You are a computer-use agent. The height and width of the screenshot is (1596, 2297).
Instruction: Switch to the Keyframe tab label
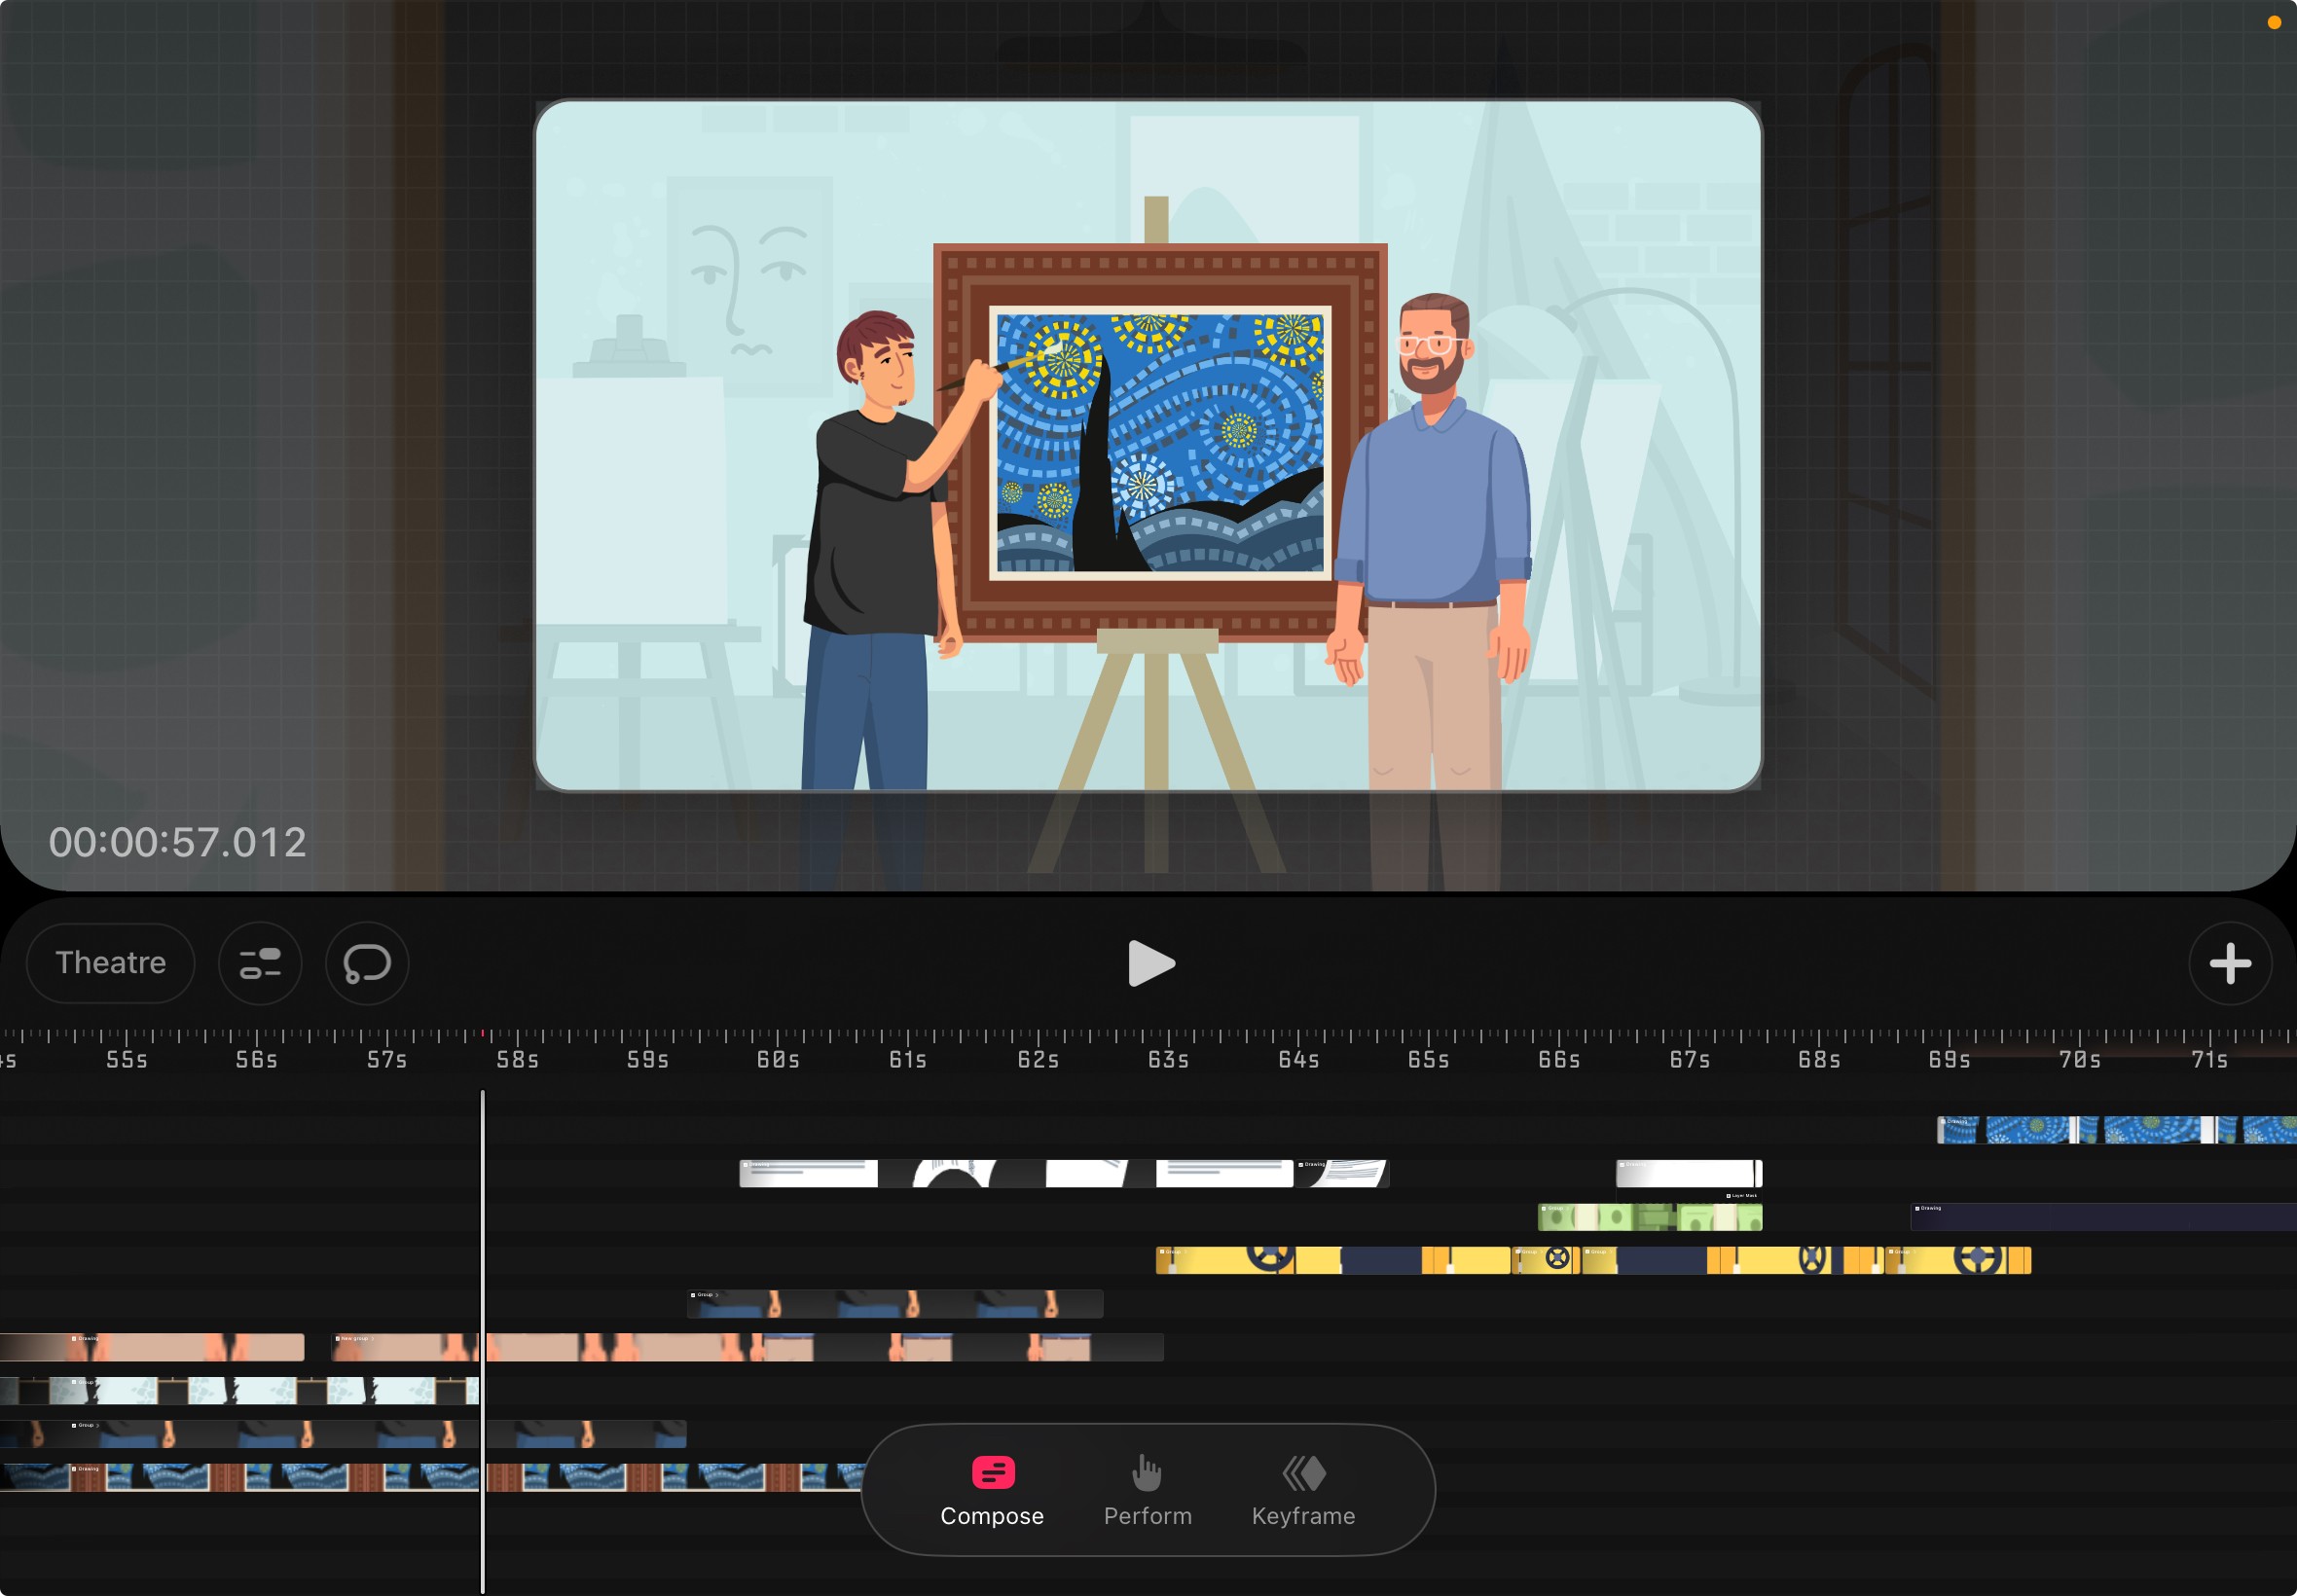1303,1516
